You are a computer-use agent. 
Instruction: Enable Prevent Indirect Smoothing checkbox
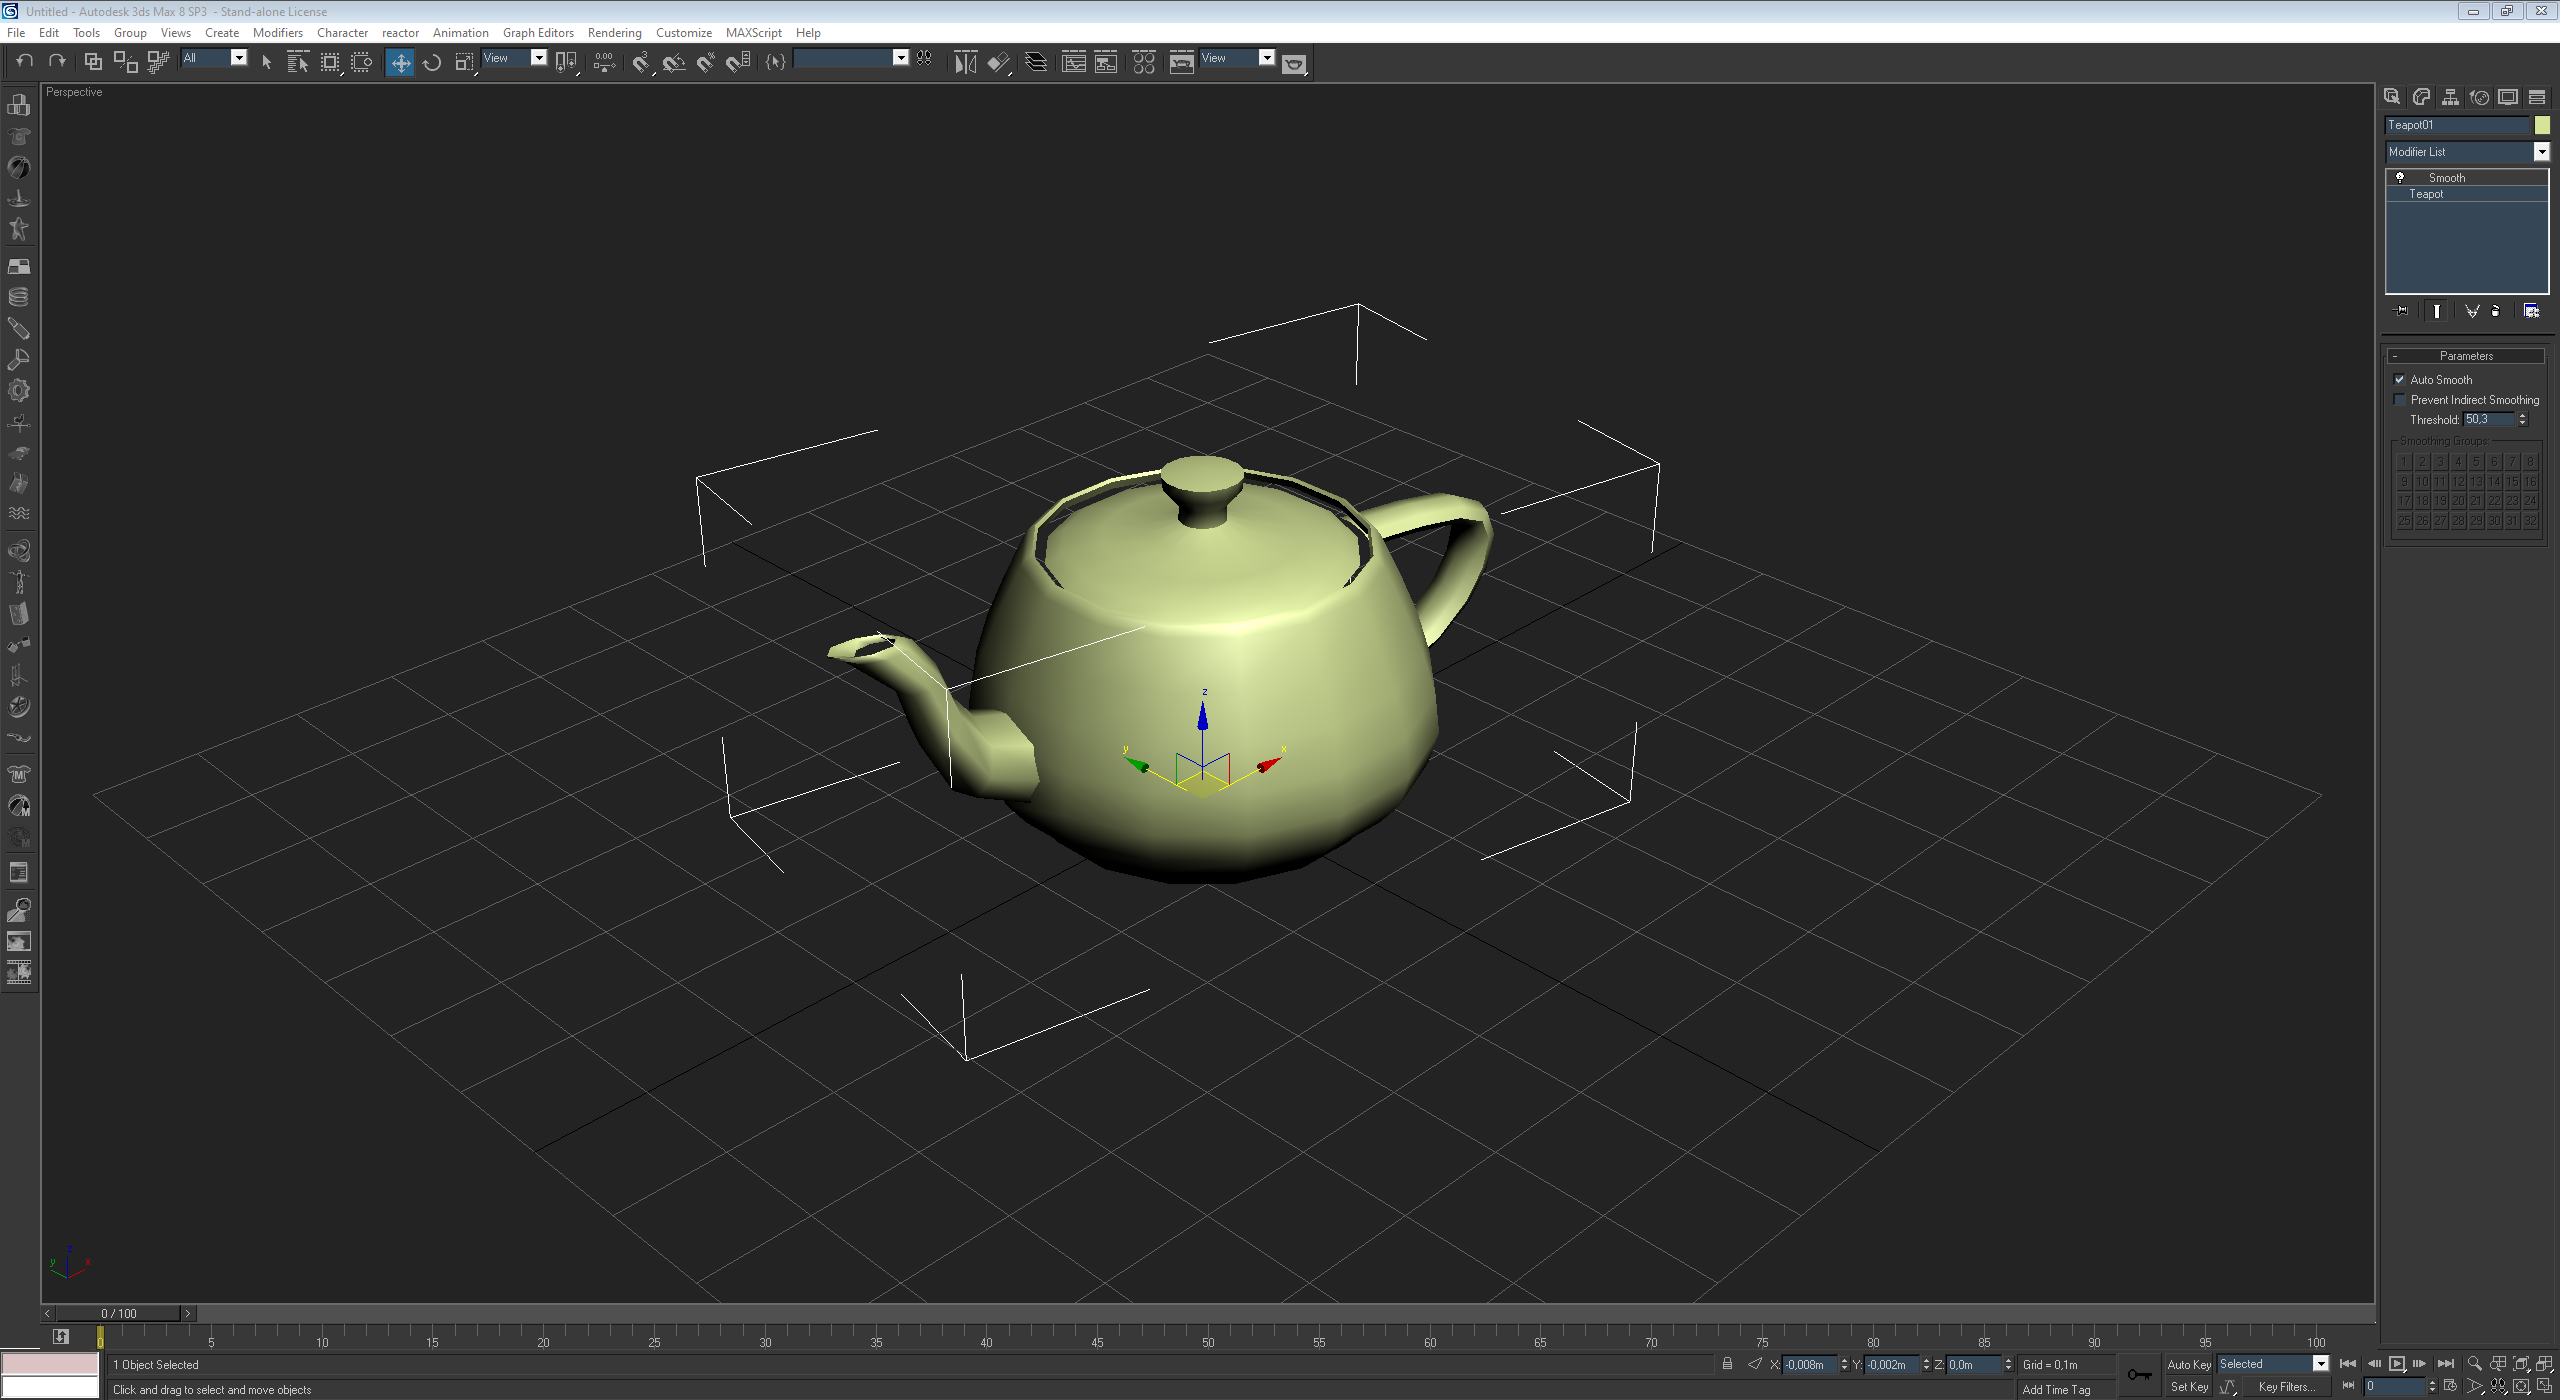point(2399,400)
